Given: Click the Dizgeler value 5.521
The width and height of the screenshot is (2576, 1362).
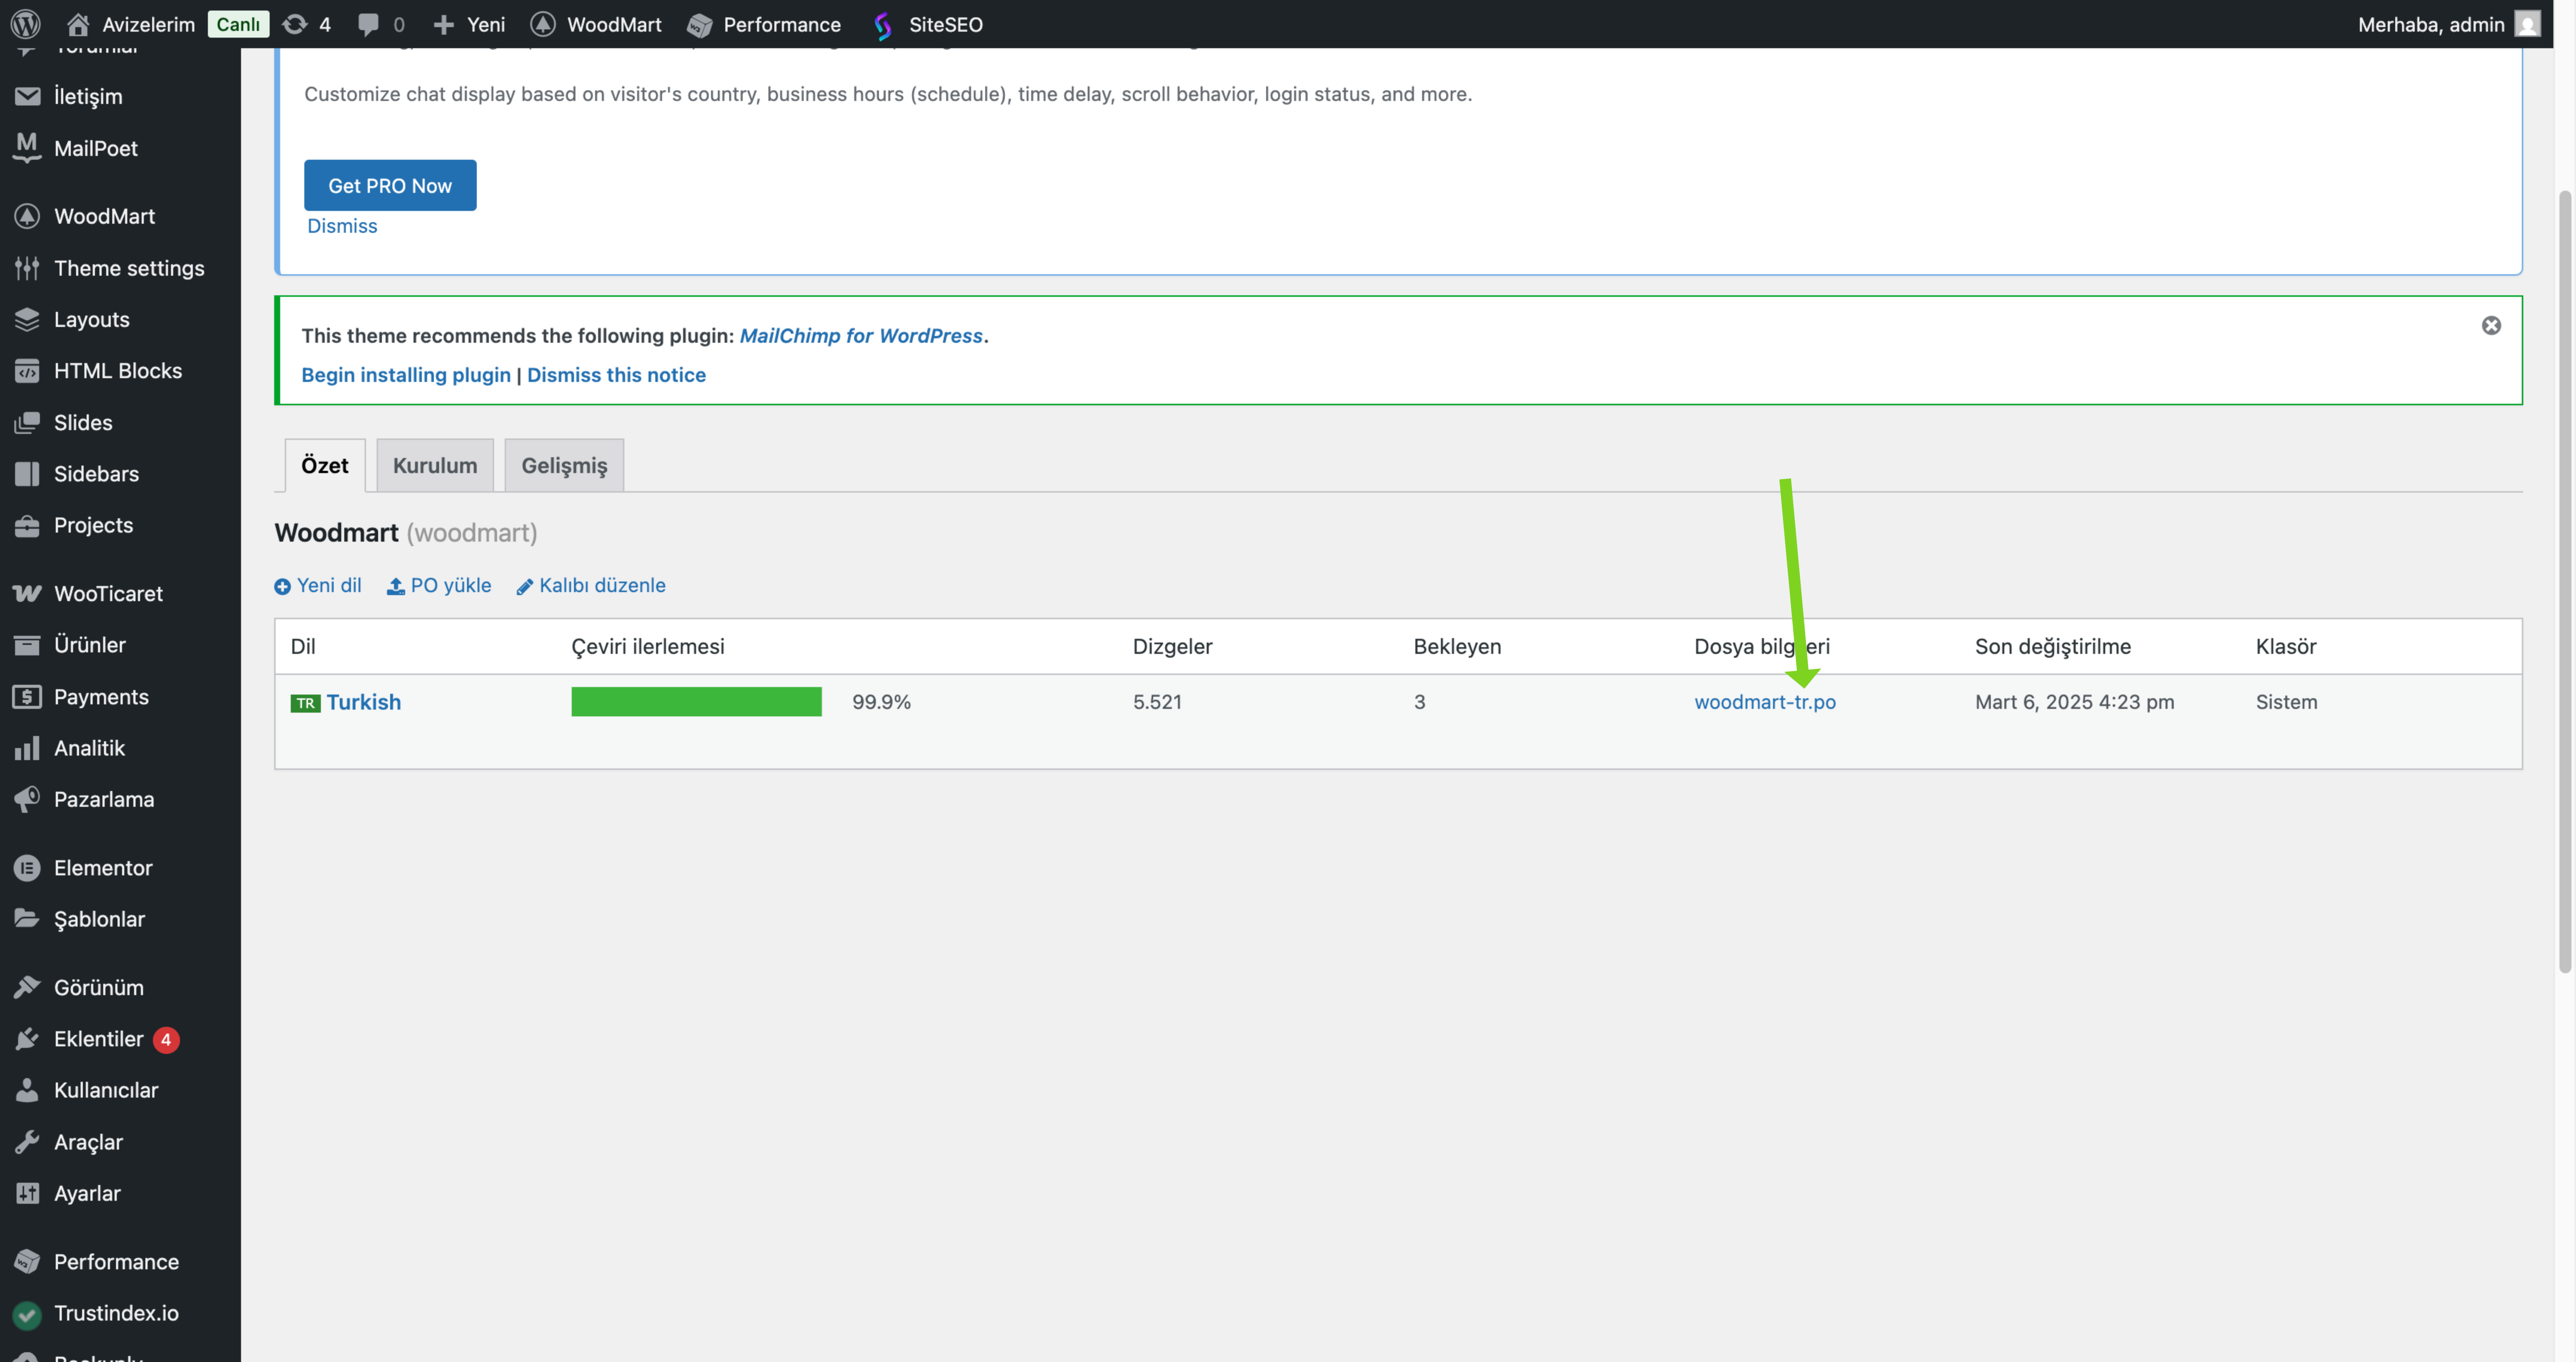Looking at the screenshot, I should [x=1157, y=702].
